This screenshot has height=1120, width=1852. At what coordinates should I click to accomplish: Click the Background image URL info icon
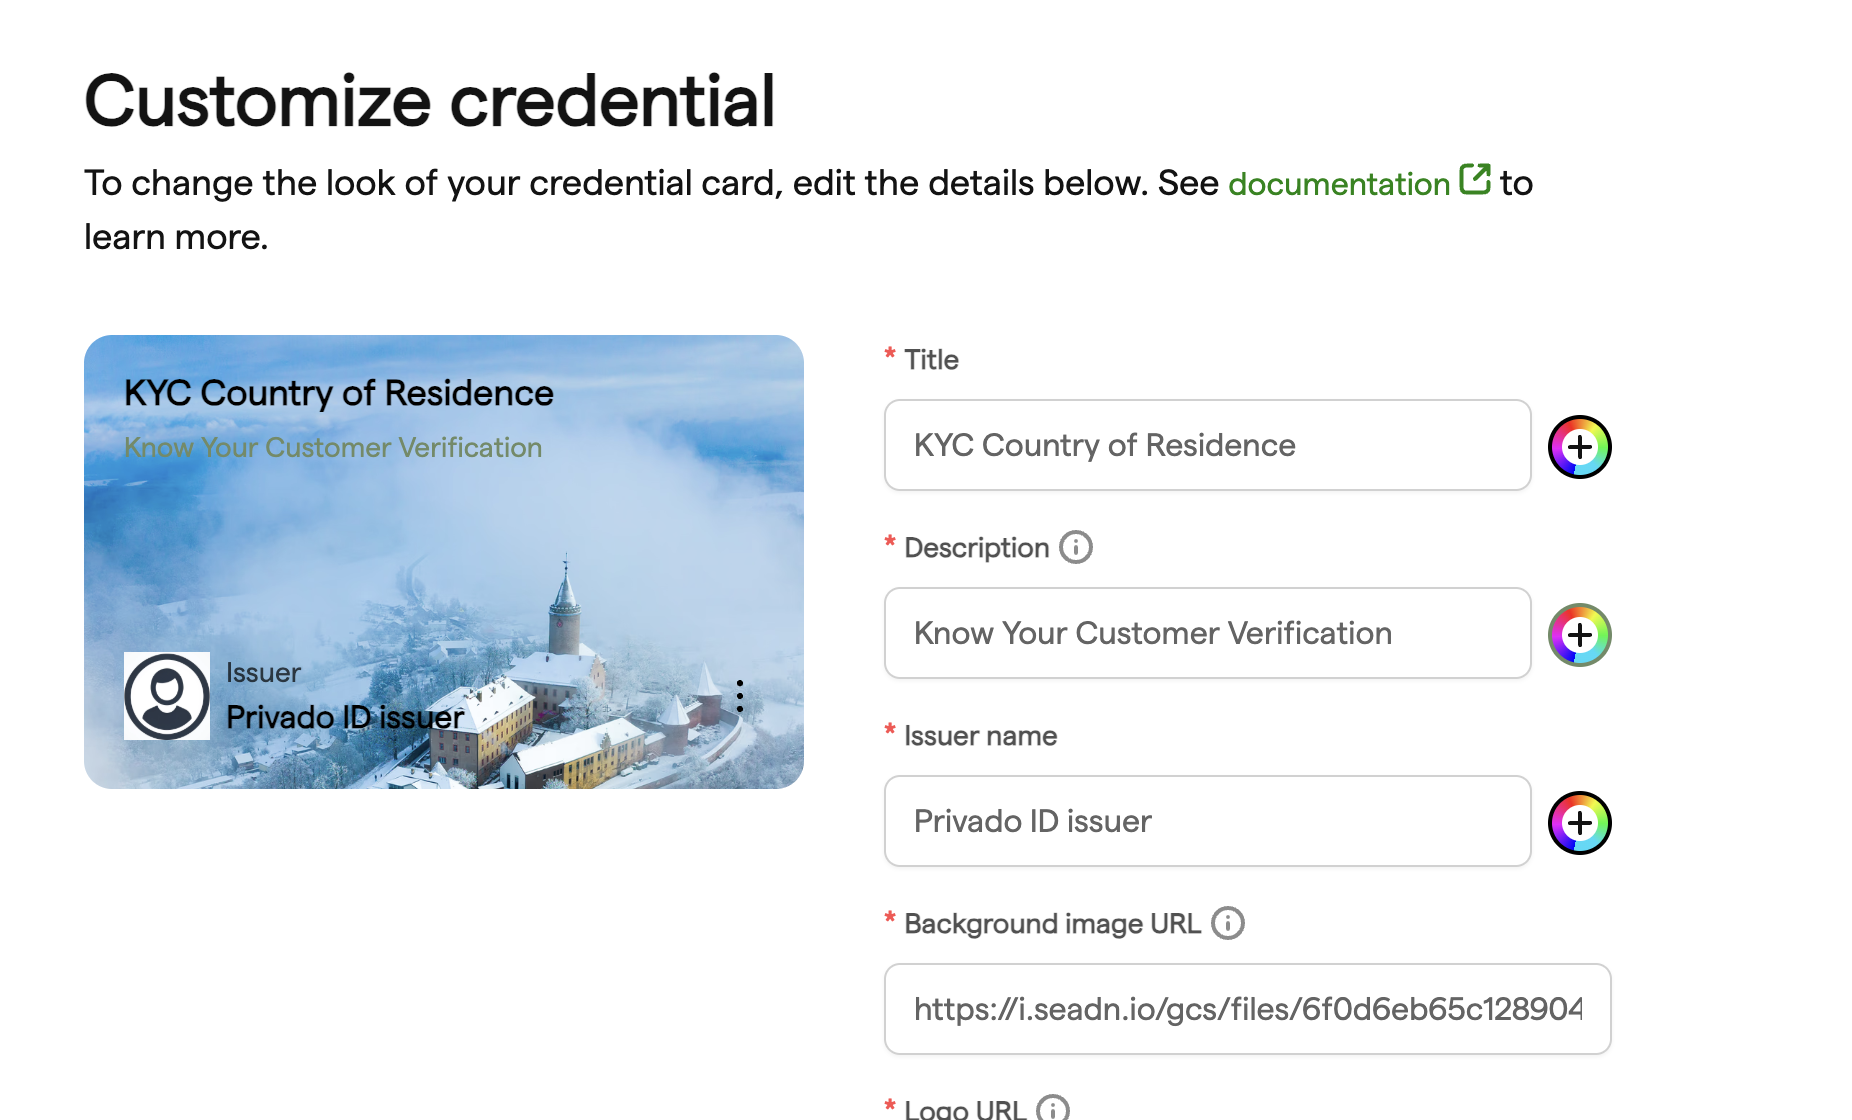click(1227, 923)
